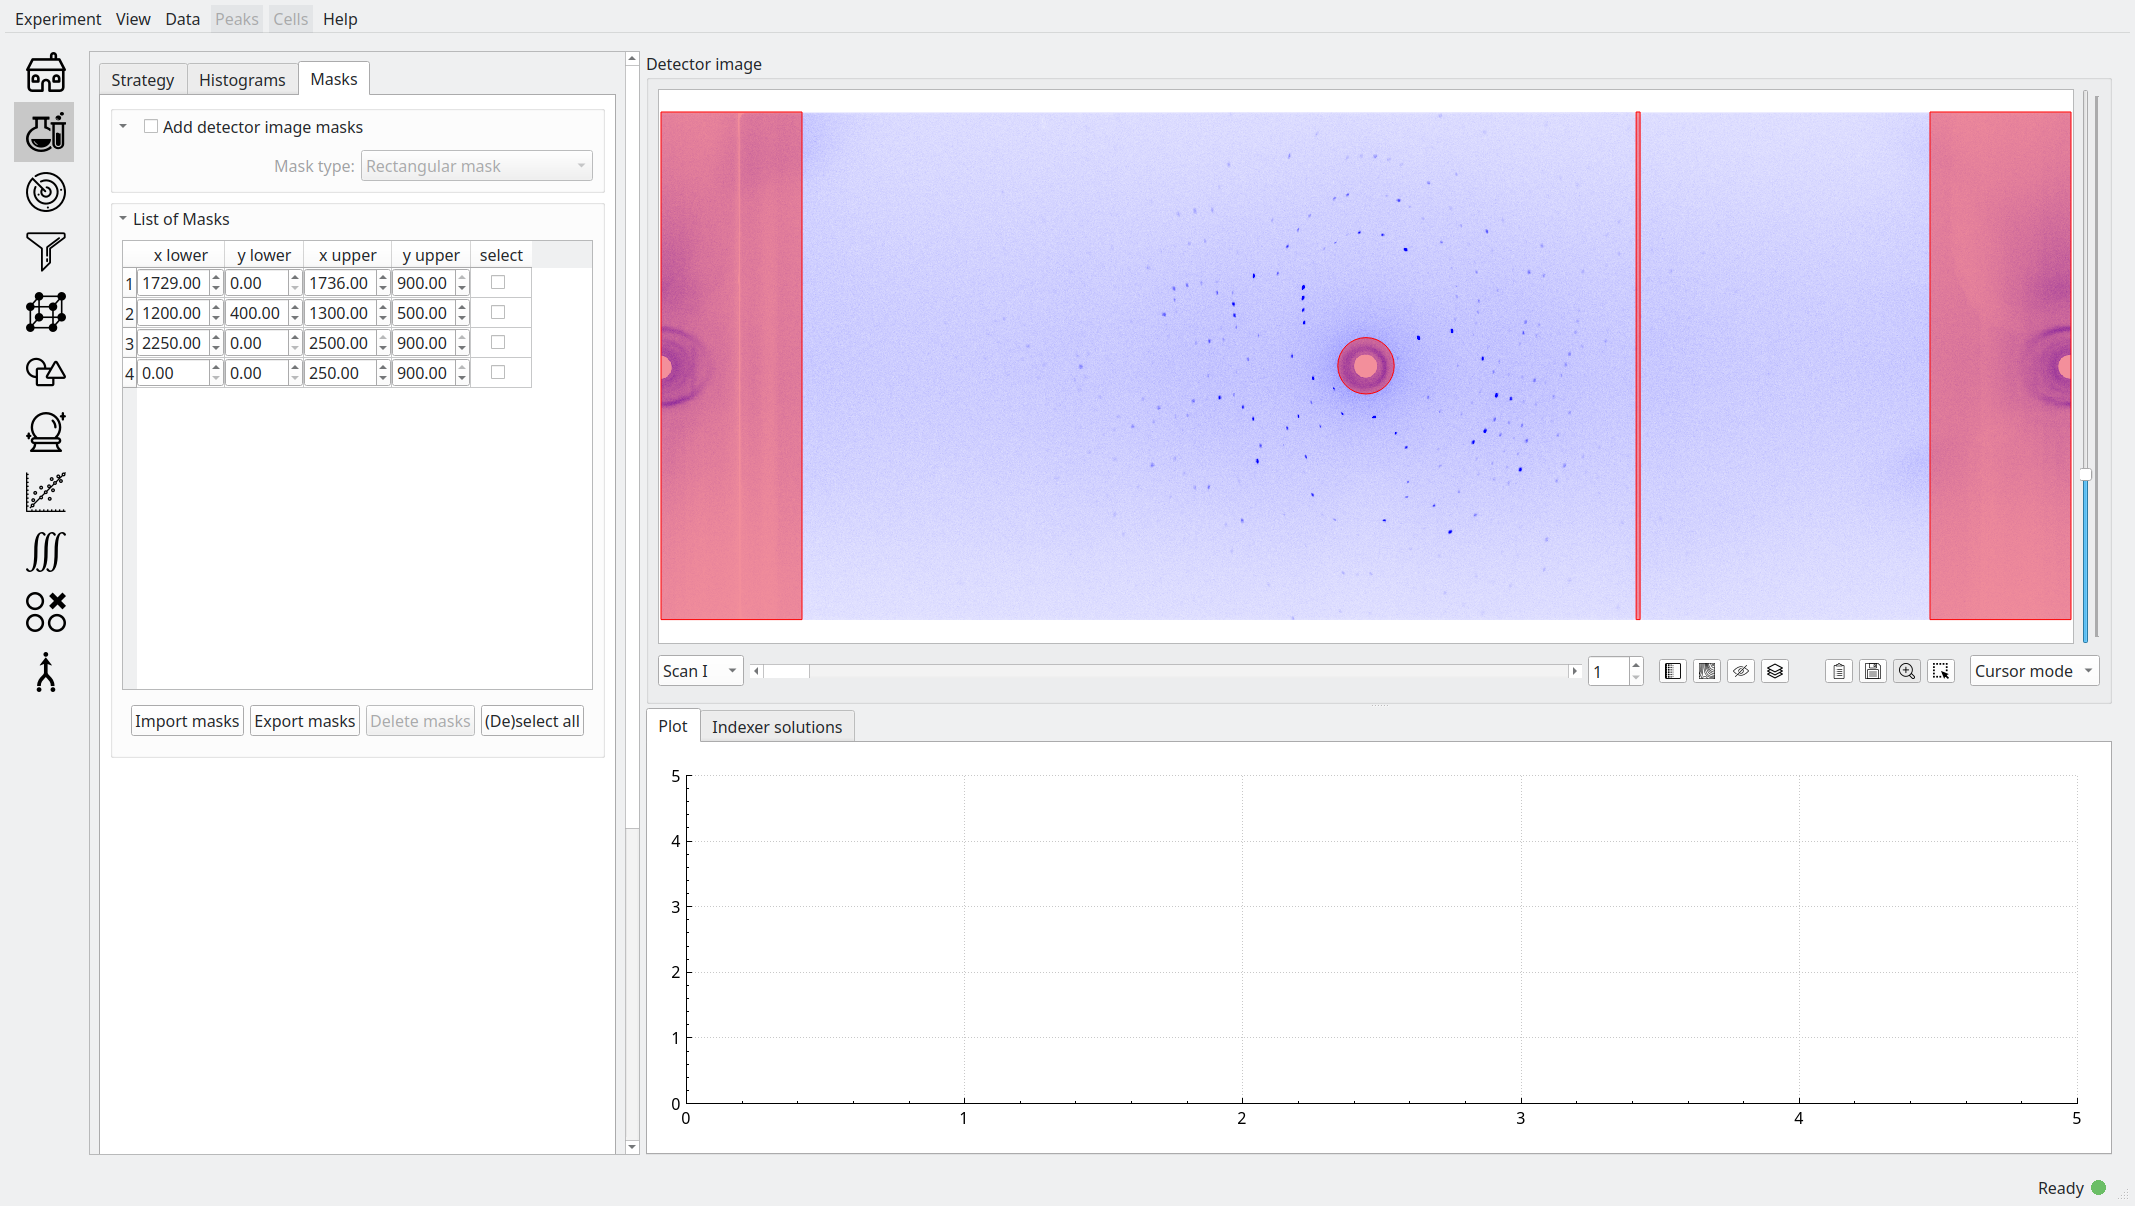This screenshot has width=2135, height=1206.
Task: Click the vertical intensity slider beside detector image
Action: click(2086, 475)
